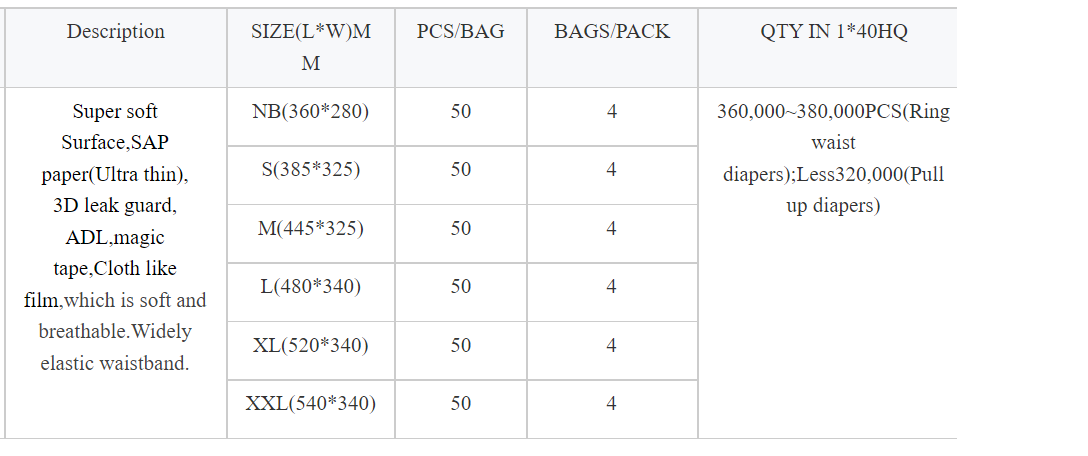Image resolution: width=1088 pixels, height=456 pixels.
Task: Select the 4 value in XXL row
Action: tap(611, 404)
